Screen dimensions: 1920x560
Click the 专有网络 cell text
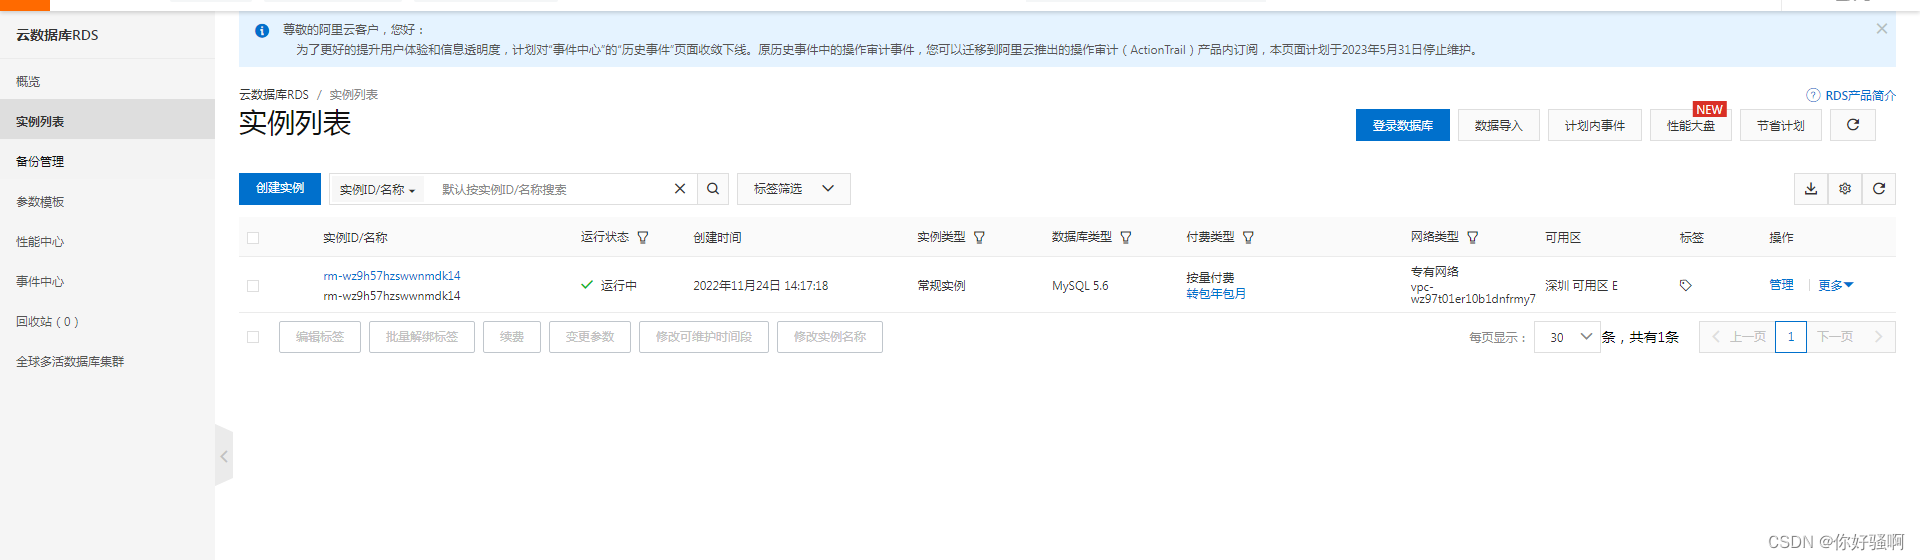tap(1435, 272)
